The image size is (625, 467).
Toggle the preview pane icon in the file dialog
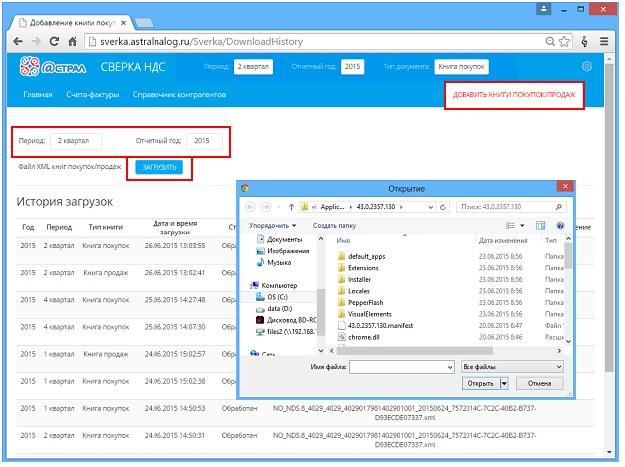(x=541, y=226)
